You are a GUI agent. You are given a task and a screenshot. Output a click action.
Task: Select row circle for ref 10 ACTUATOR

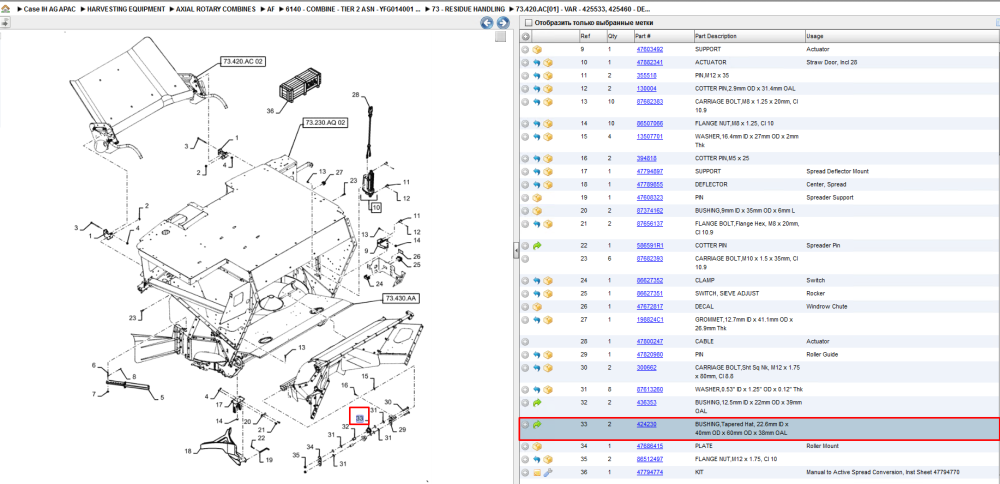(x=526, y=62)
